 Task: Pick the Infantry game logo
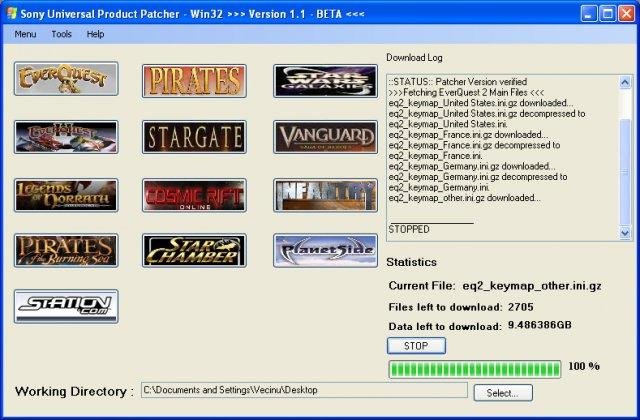(x=325, y=195)
